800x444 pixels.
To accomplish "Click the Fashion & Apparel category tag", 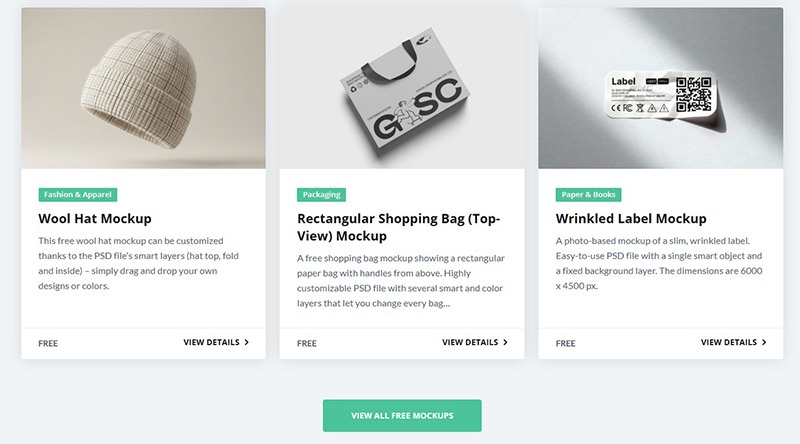I will click(78, 194).
